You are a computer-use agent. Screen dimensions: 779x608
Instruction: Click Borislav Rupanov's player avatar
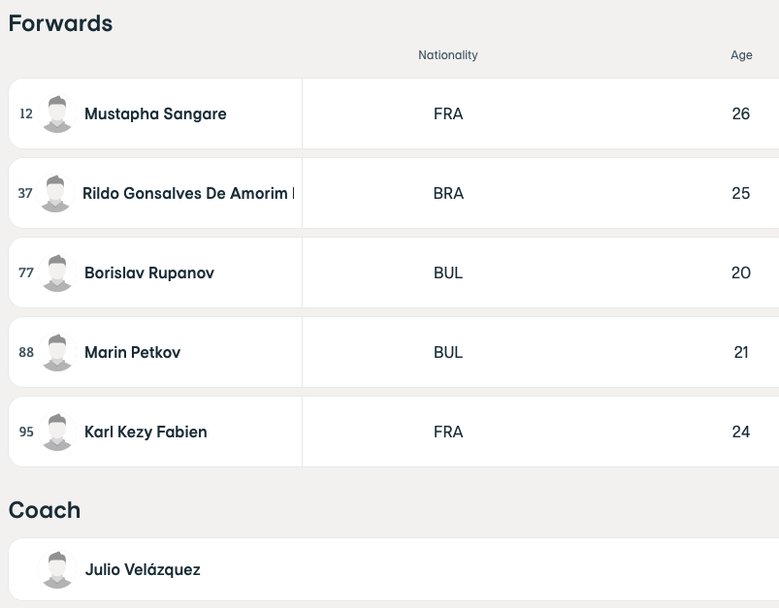click(57, 273)
